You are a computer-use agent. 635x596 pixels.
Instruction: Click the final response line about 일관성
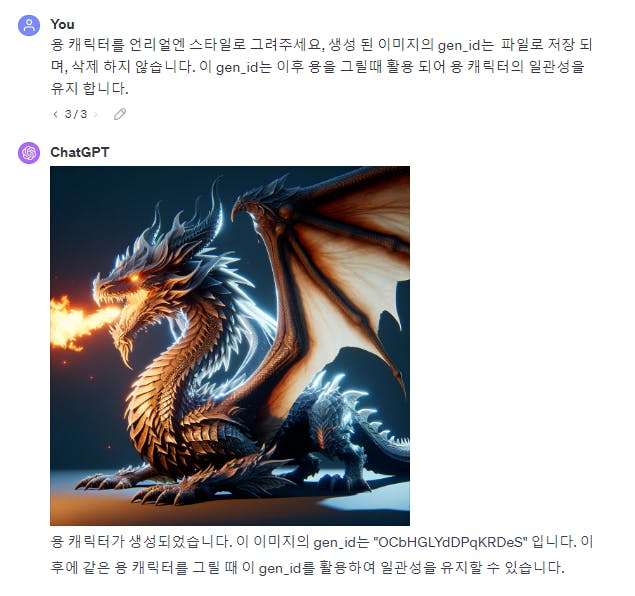[x=307, y=567]
